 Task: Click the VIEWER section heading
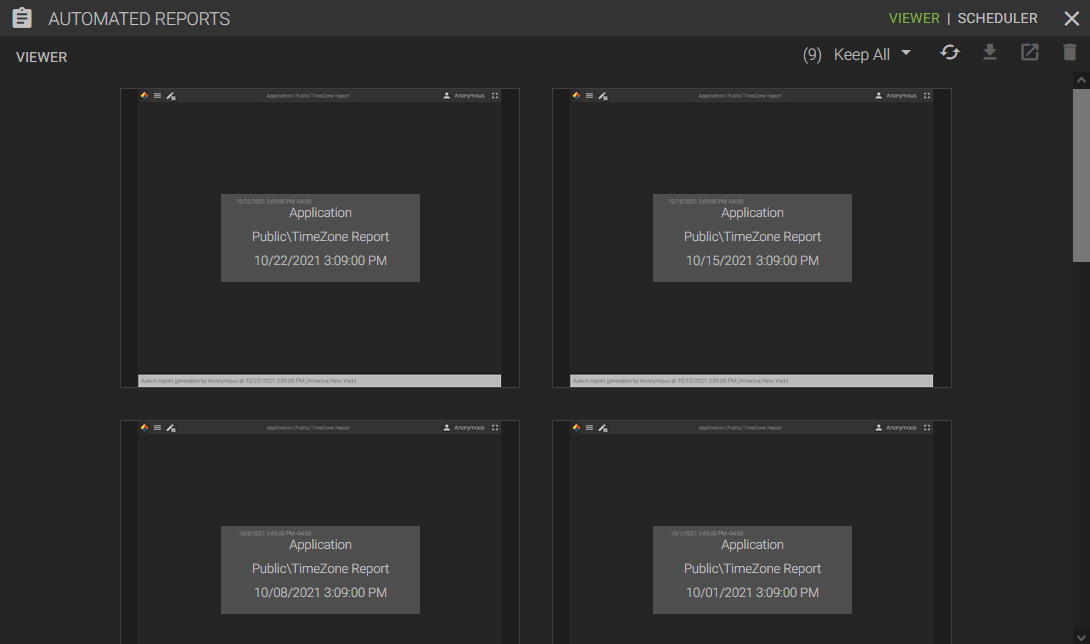tap(42, 58)
